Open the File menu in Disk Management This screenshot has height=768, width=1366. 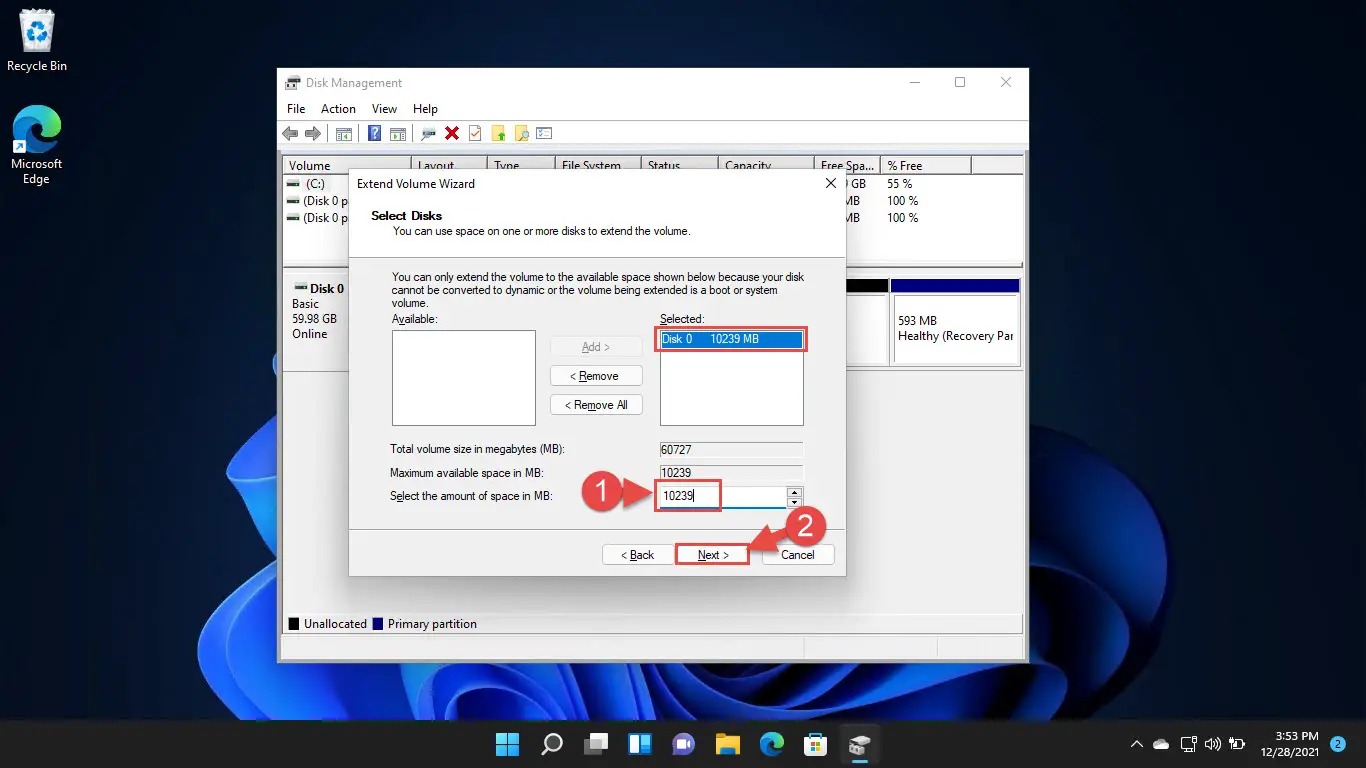(296, 109)
